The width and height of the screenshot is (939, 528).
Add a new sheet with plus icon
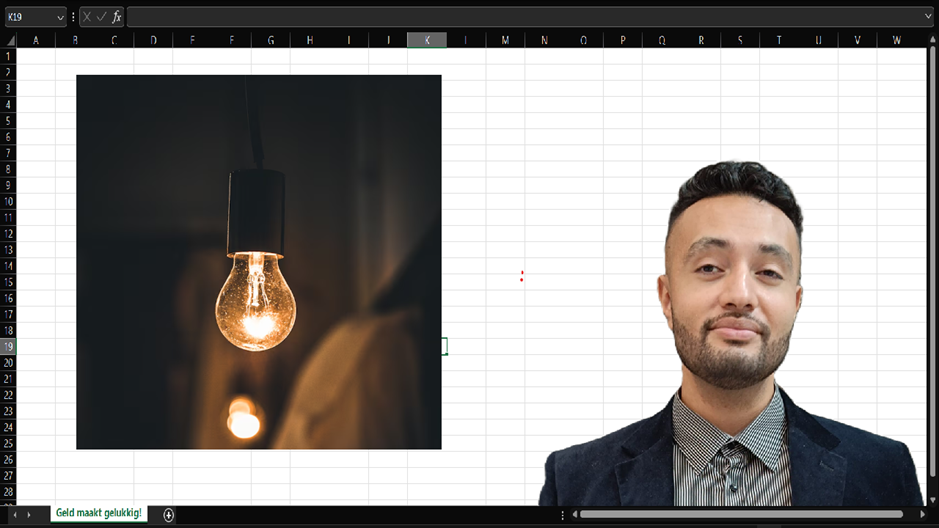click(169, 514)
